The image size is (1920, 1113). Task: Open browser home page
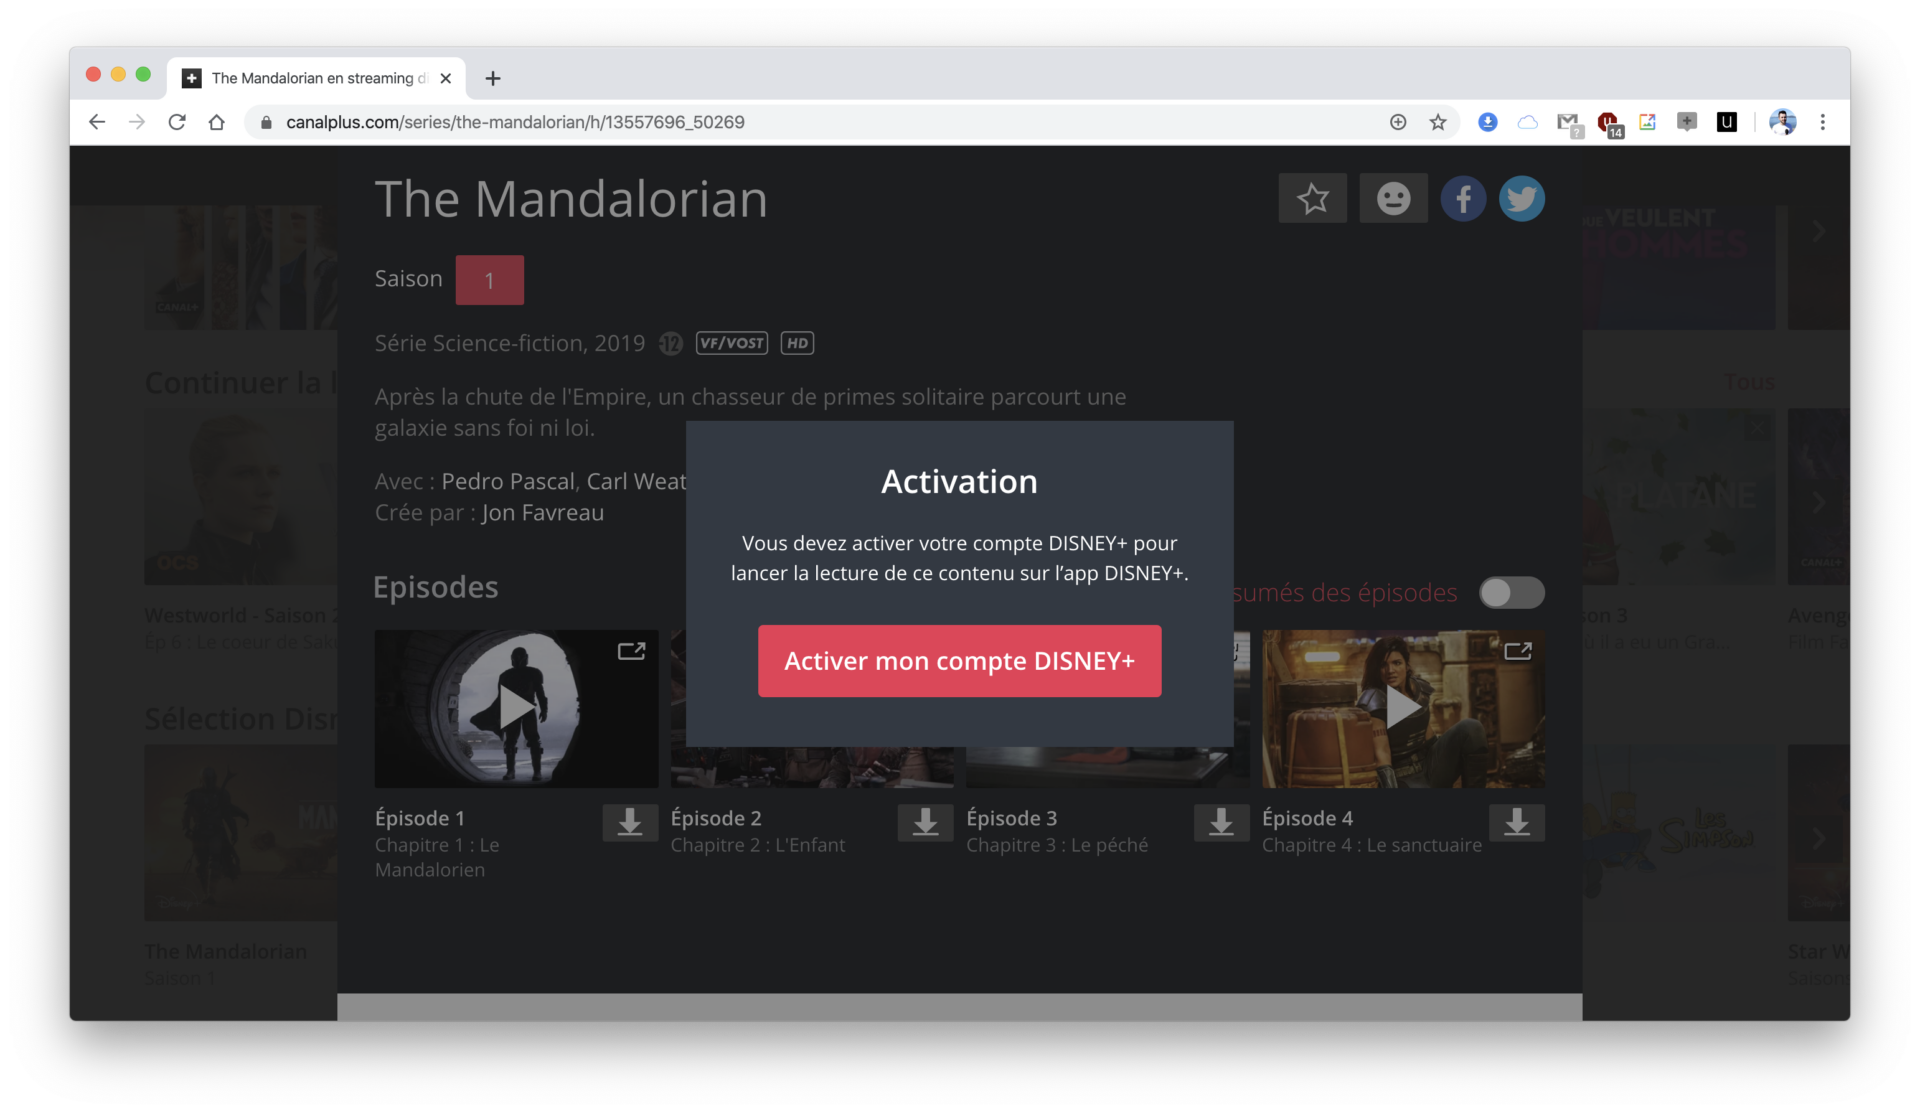click(x=216, y=122)
